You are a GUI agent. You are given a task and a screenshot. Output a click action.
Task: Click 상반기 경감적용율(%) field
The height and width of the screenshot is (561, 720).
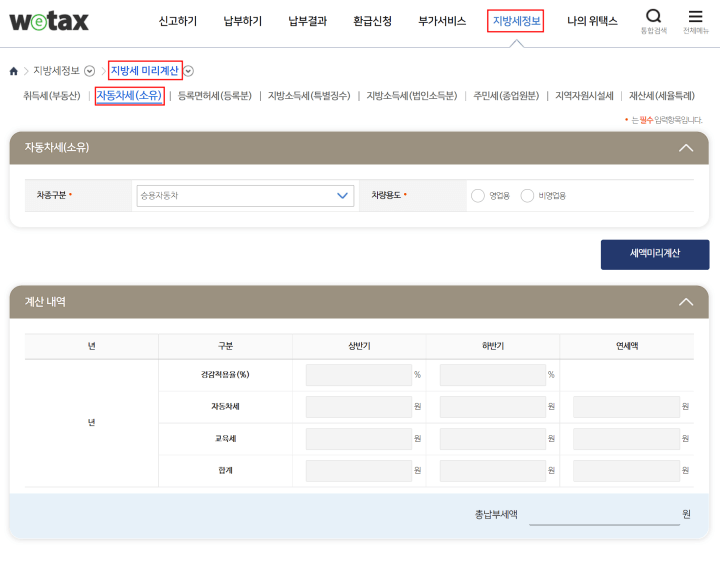coord(359,375)
